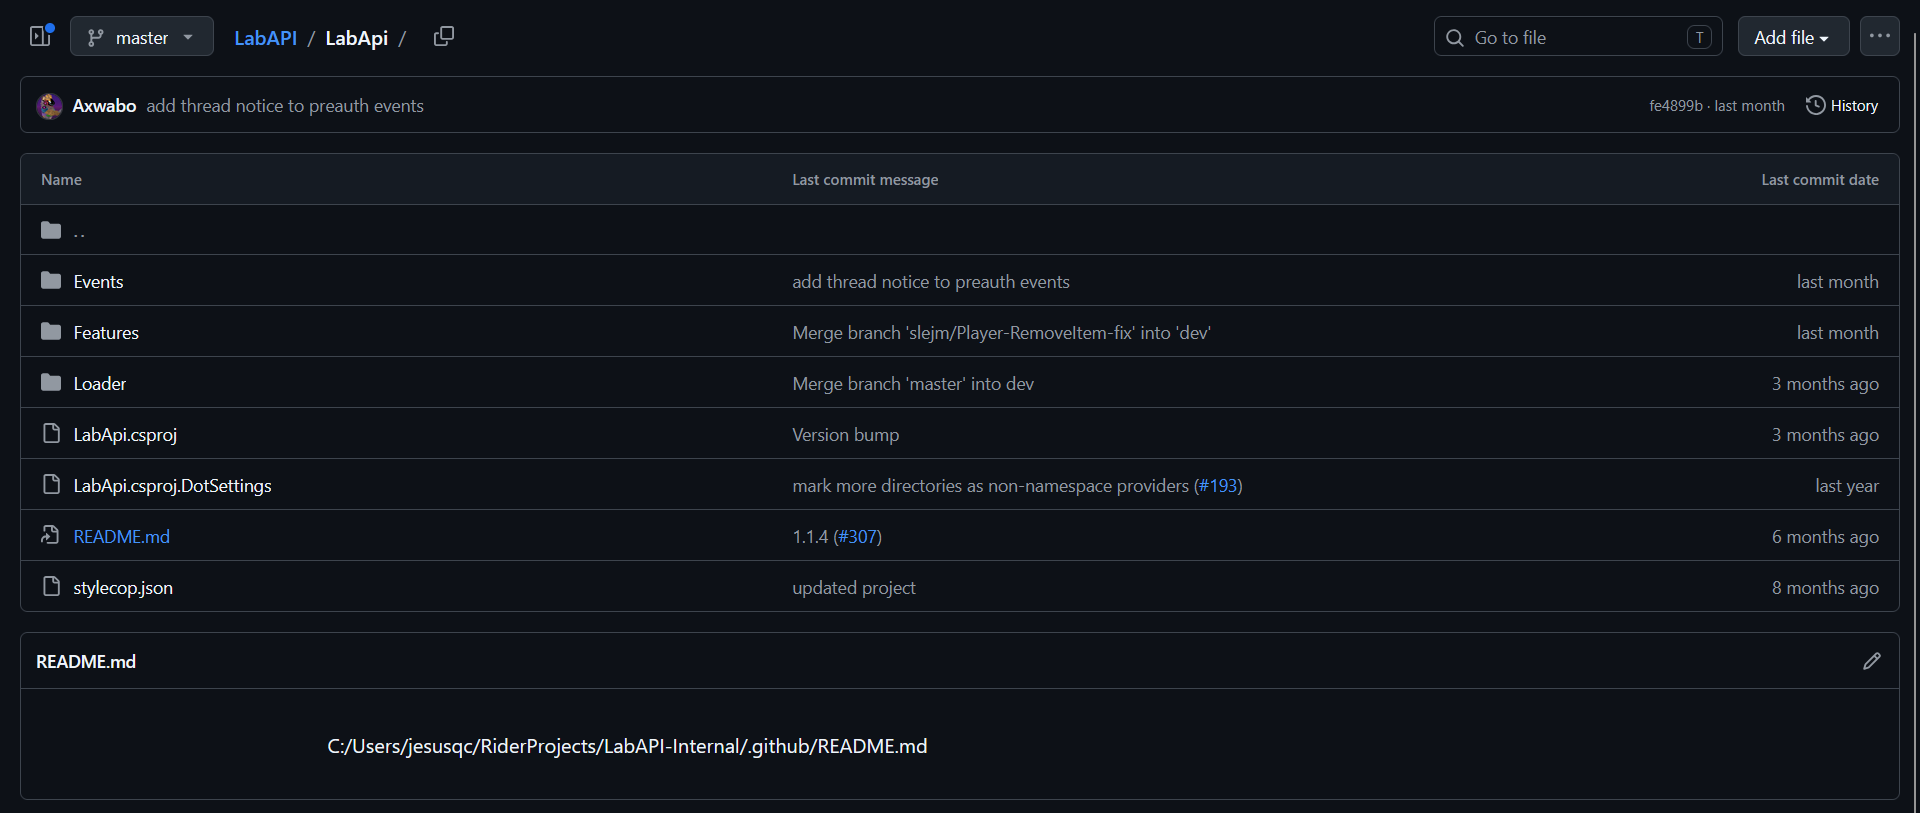
Task: Open the Merge branch slejm/Player-RemoveItem-fix commit message
Action: [x=1001, y=333]
